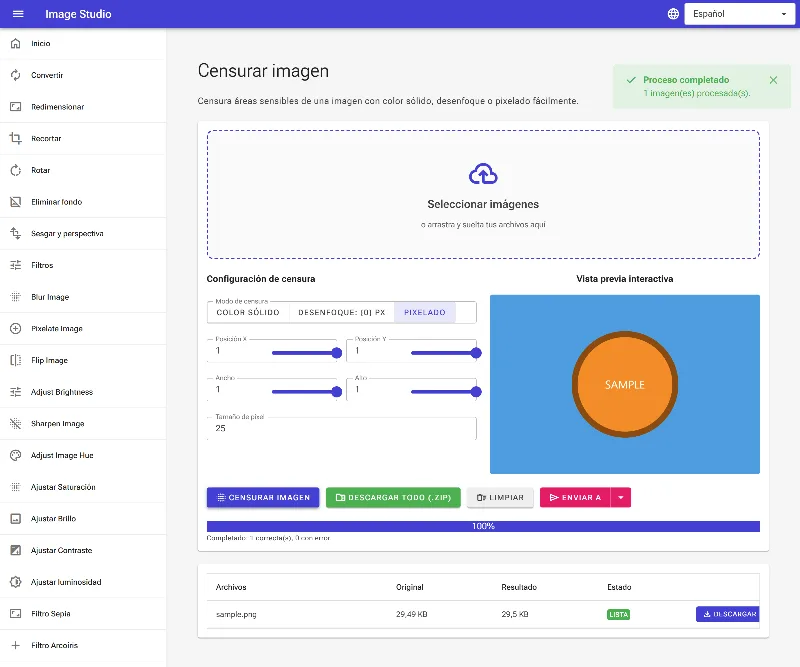Viewport: 800px width, 667px height.
Task: Click the cloud upload icon
Action: click(483, 174)
